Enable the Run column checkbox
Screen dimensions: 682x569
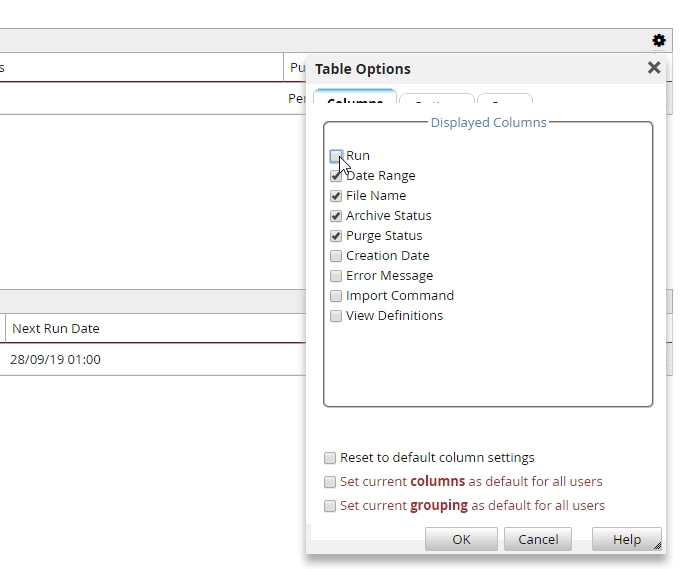point(336,156)
